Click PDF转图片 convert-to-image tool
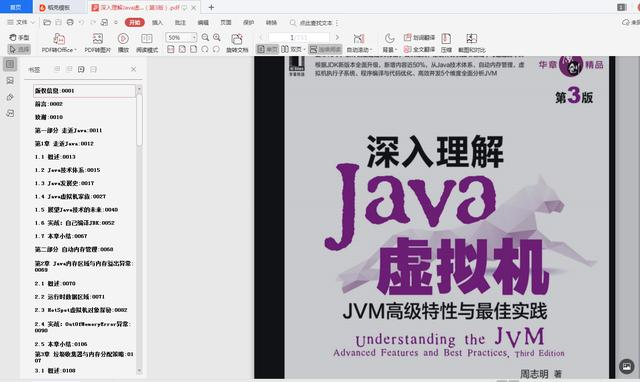Screen dimensions: 640x382 pos(98,43)
